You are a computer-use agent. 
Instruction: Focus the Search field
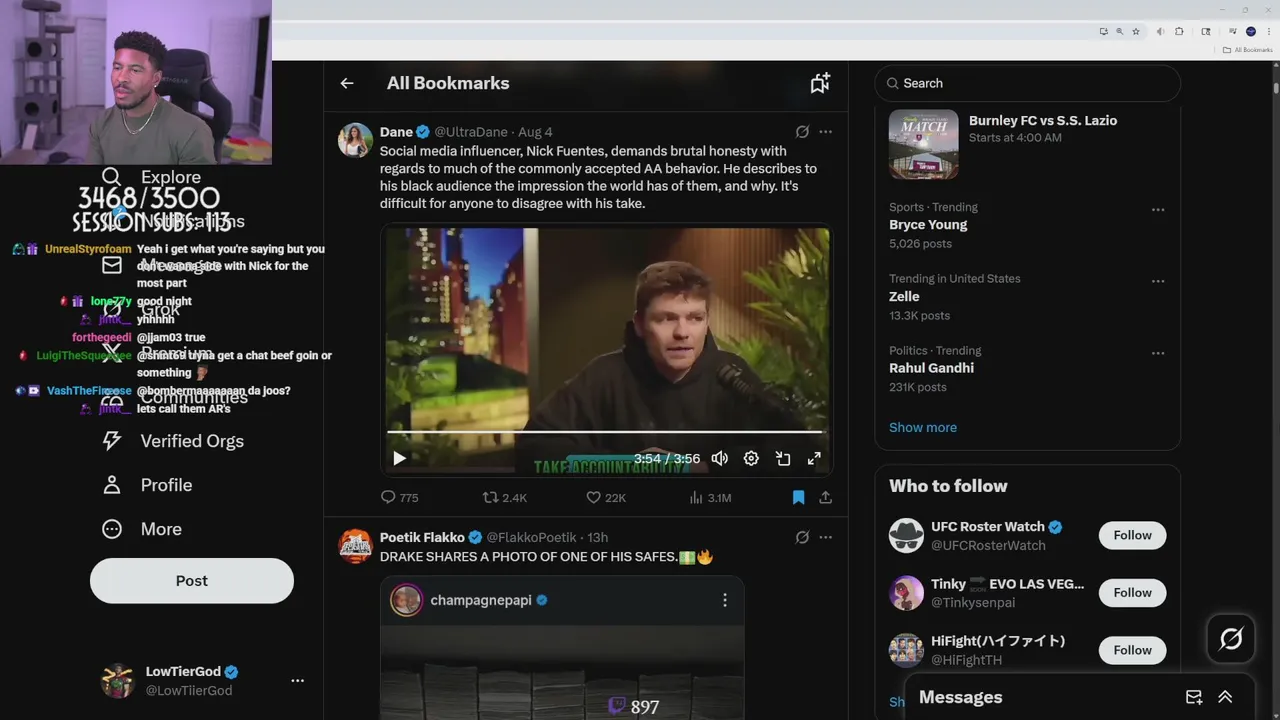click(x=1028, y=83)
